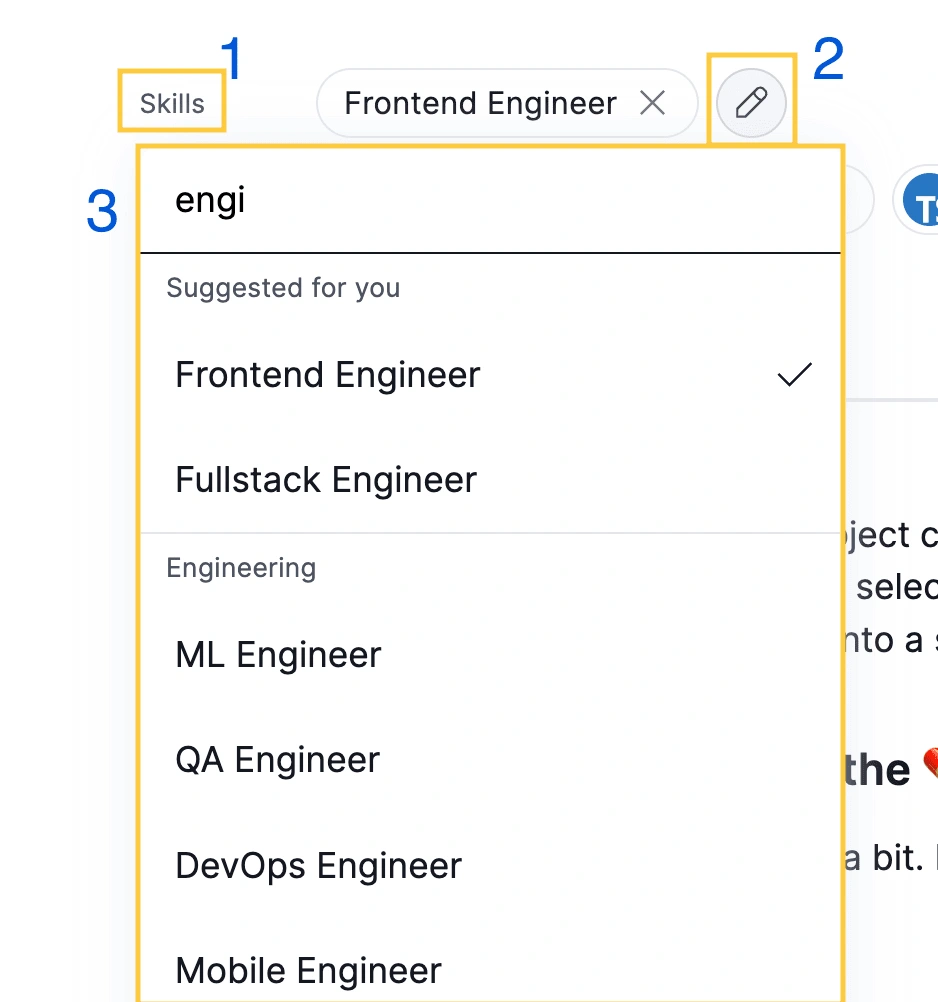Screen dimensions: 938x1002
Task: Click the partially hidden chip beside the avatar
Action: 859,199
